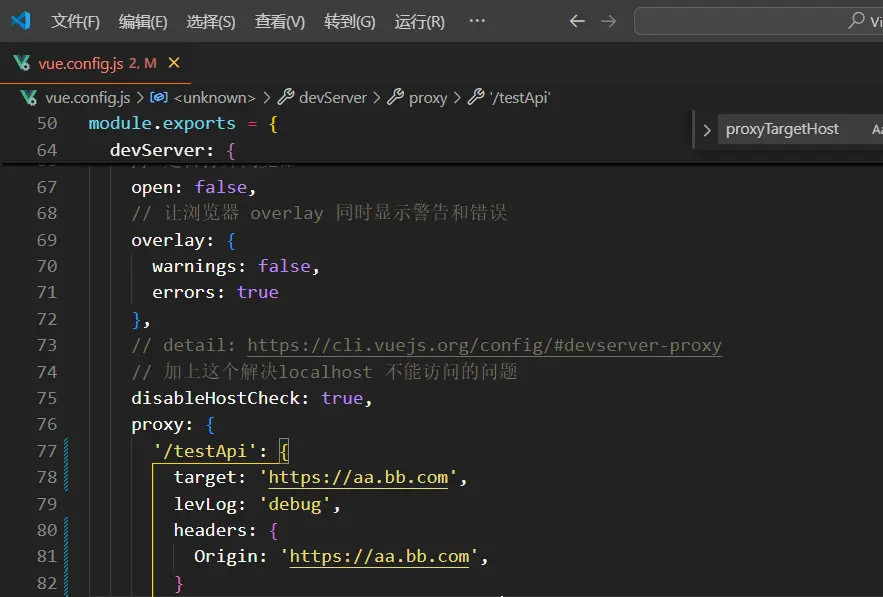The image size is (883, 597).
Task: Click the back navigation arrow
Action: (x=577, y=21)
